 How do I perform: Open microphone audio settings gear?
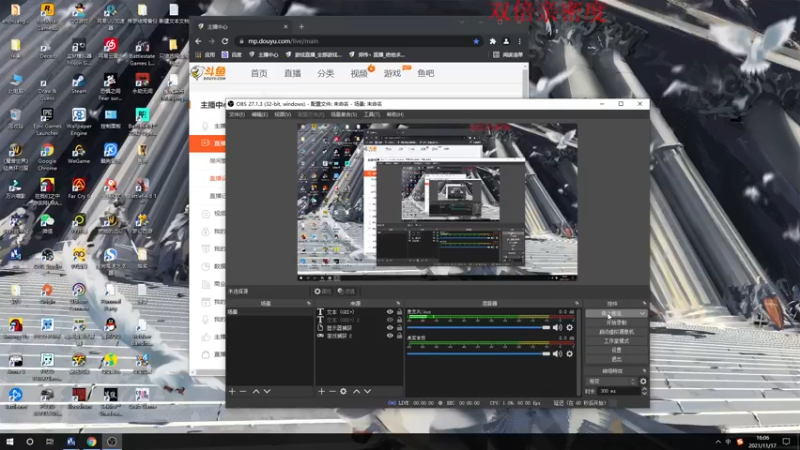[569, 328]
